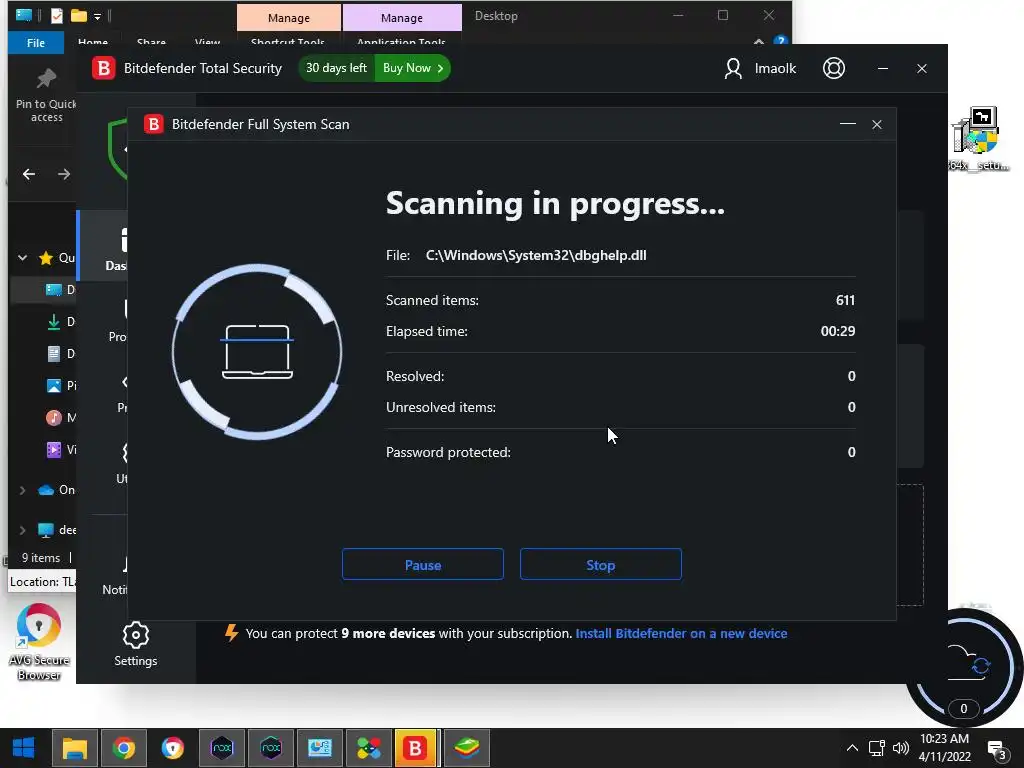This screenshot has width=1024, height=768.
Task: Click the circular cloud sync widget
Action: coord(964,665)
